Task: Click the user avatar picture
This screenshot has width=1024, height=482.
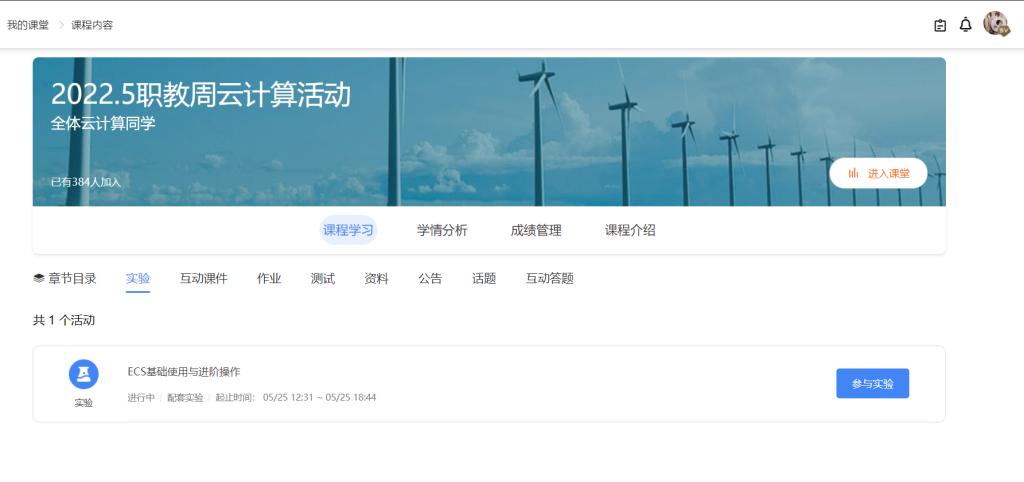Action: coord(995,24)
